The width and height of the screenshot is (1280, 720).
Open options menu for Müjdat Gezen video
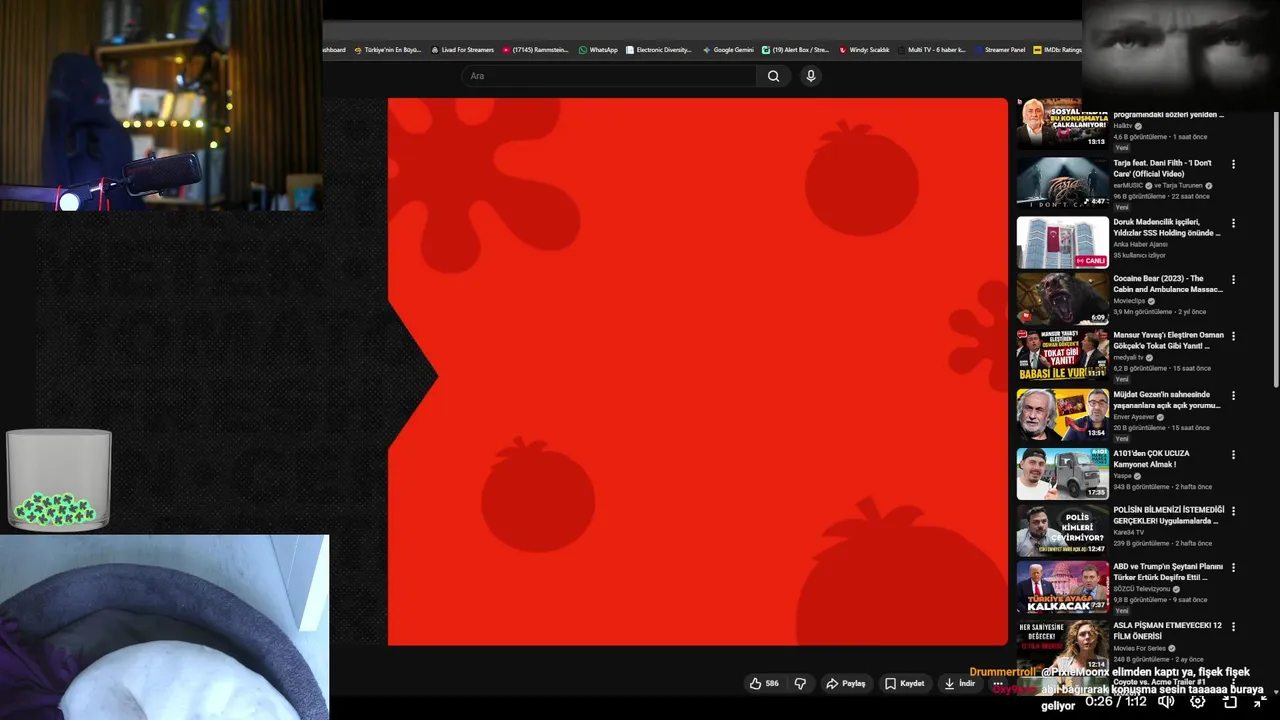(1233, 396)
